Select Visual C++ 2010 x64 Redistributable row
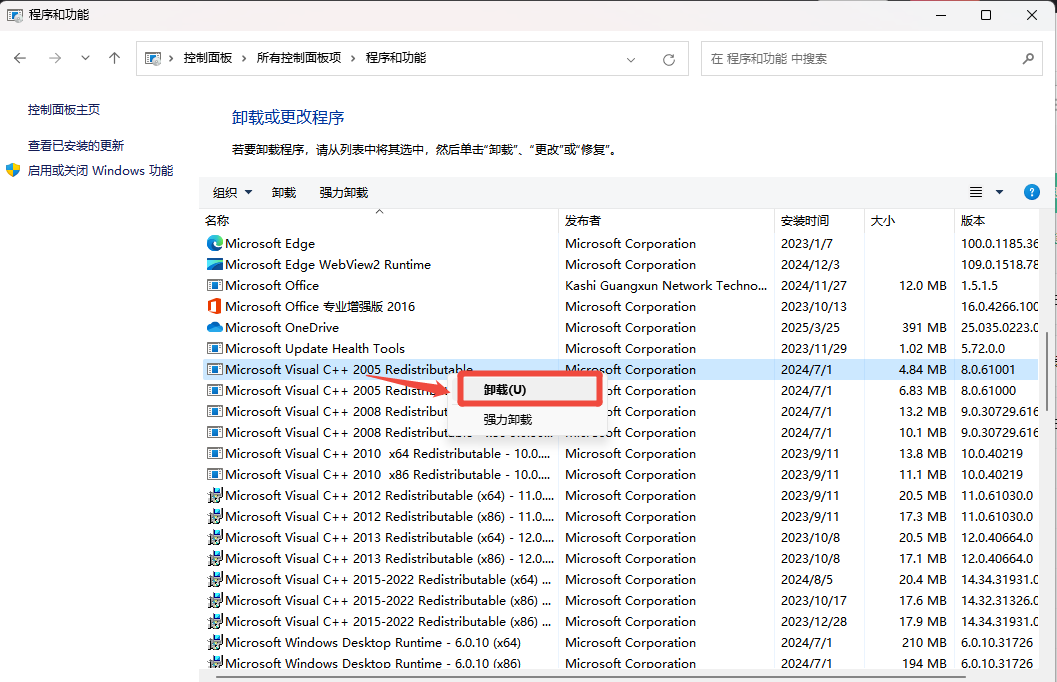The height and width of the screenshot is (682, 1057). (x=620, y=454)
